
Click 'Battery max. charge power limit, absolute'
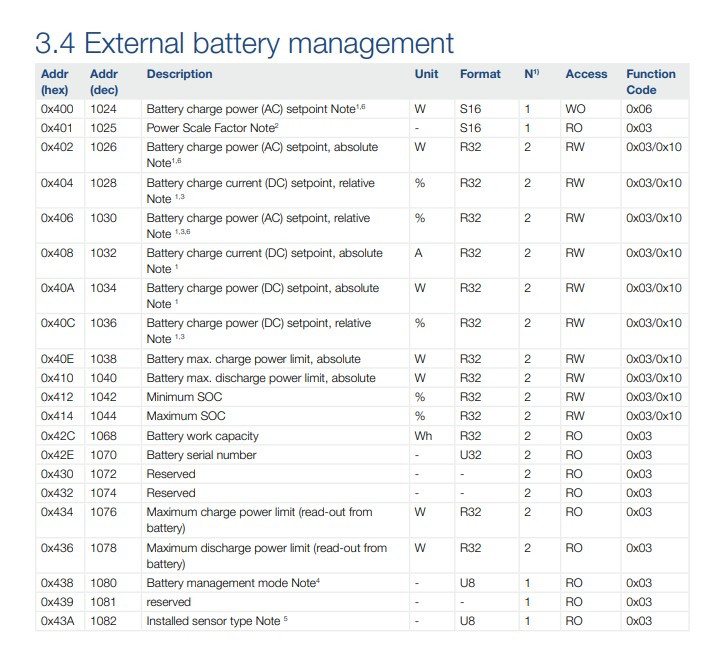click(253, 359)
